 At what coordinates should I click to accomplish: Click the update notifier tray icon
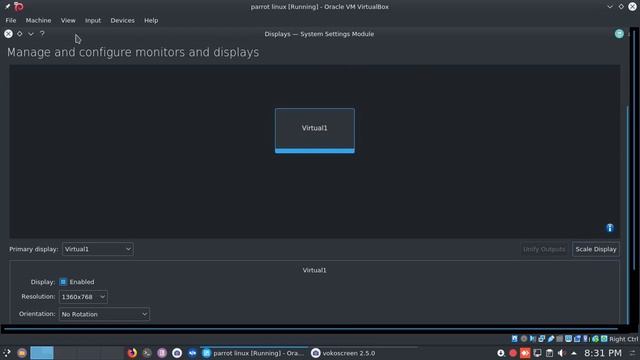501,353
